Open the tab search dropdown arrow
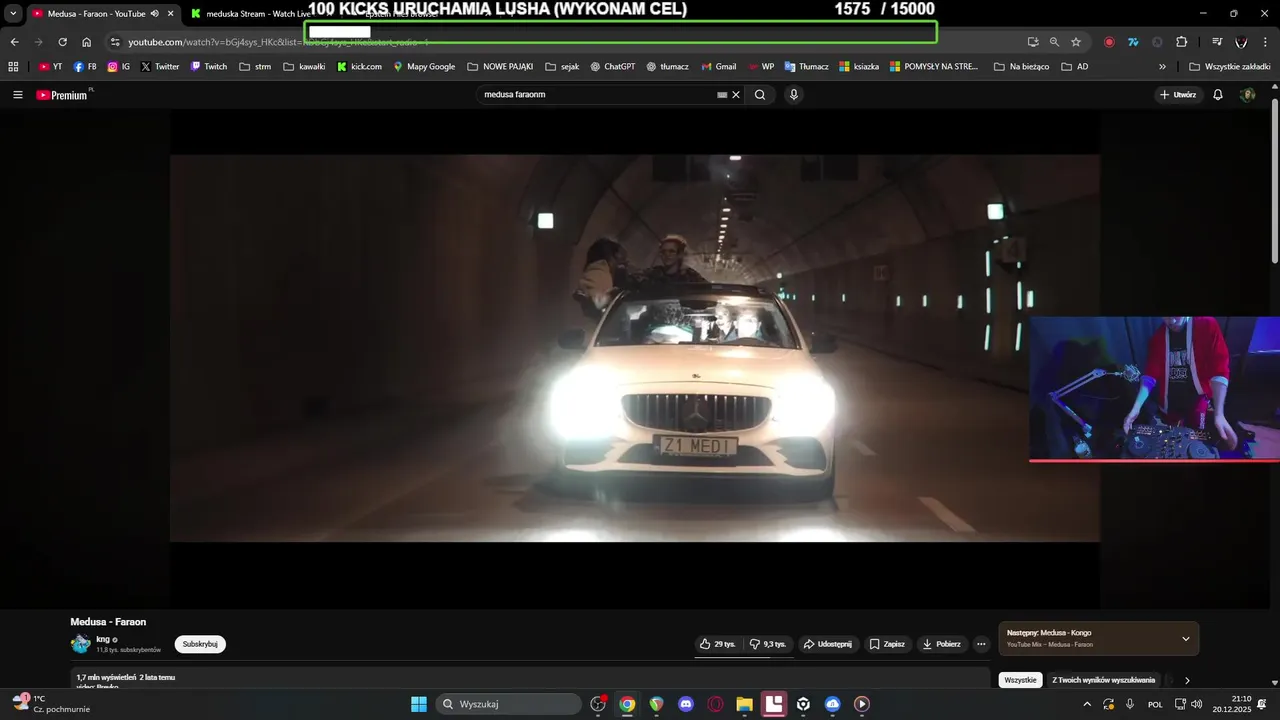1280x720 pixels. point(13,14)
